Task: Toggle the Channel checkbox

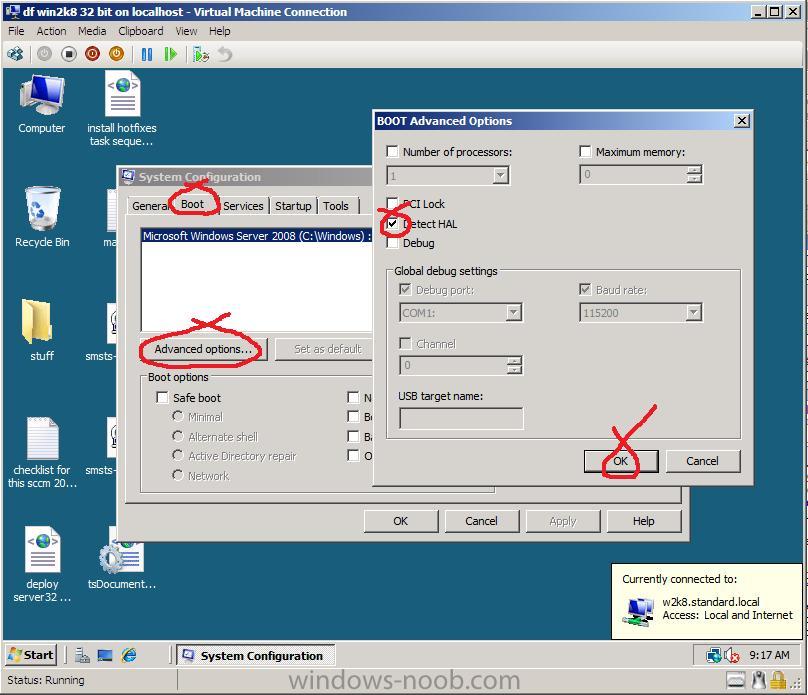Action: click(x=405, y=343)
